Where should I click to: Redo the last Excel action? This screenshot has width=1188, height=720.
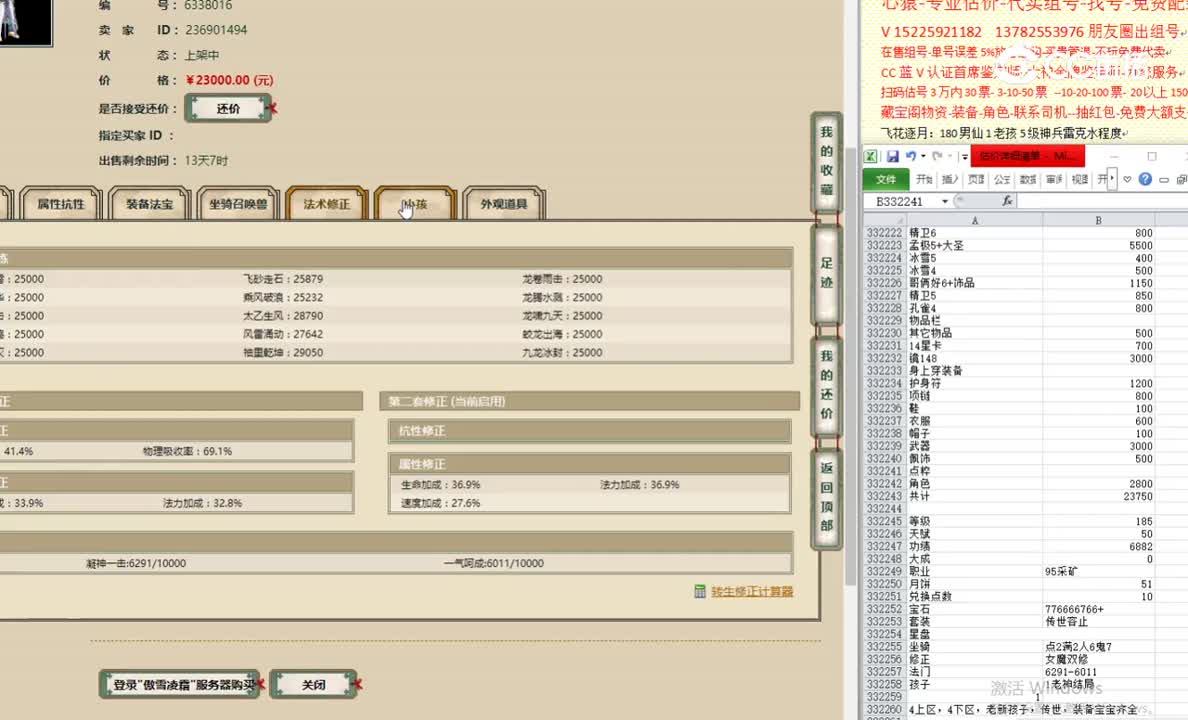tap(938, 156)
